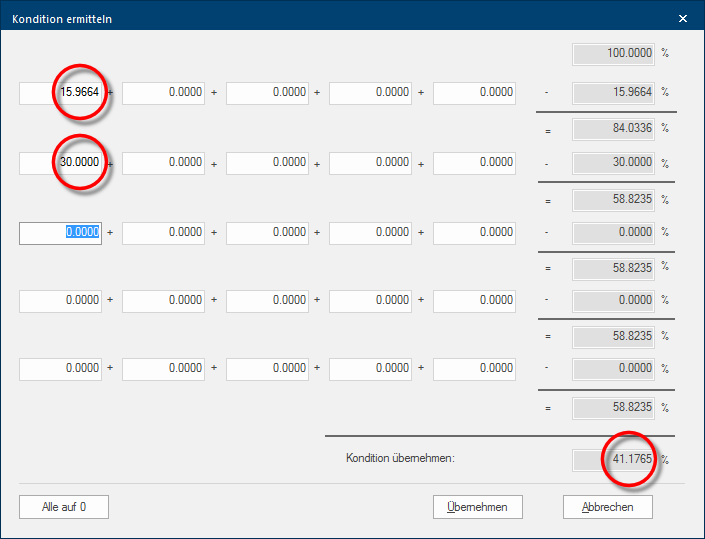The image size is (705, 539).
Task: Click the fourth input field in the third row
Action: [370, 232]
